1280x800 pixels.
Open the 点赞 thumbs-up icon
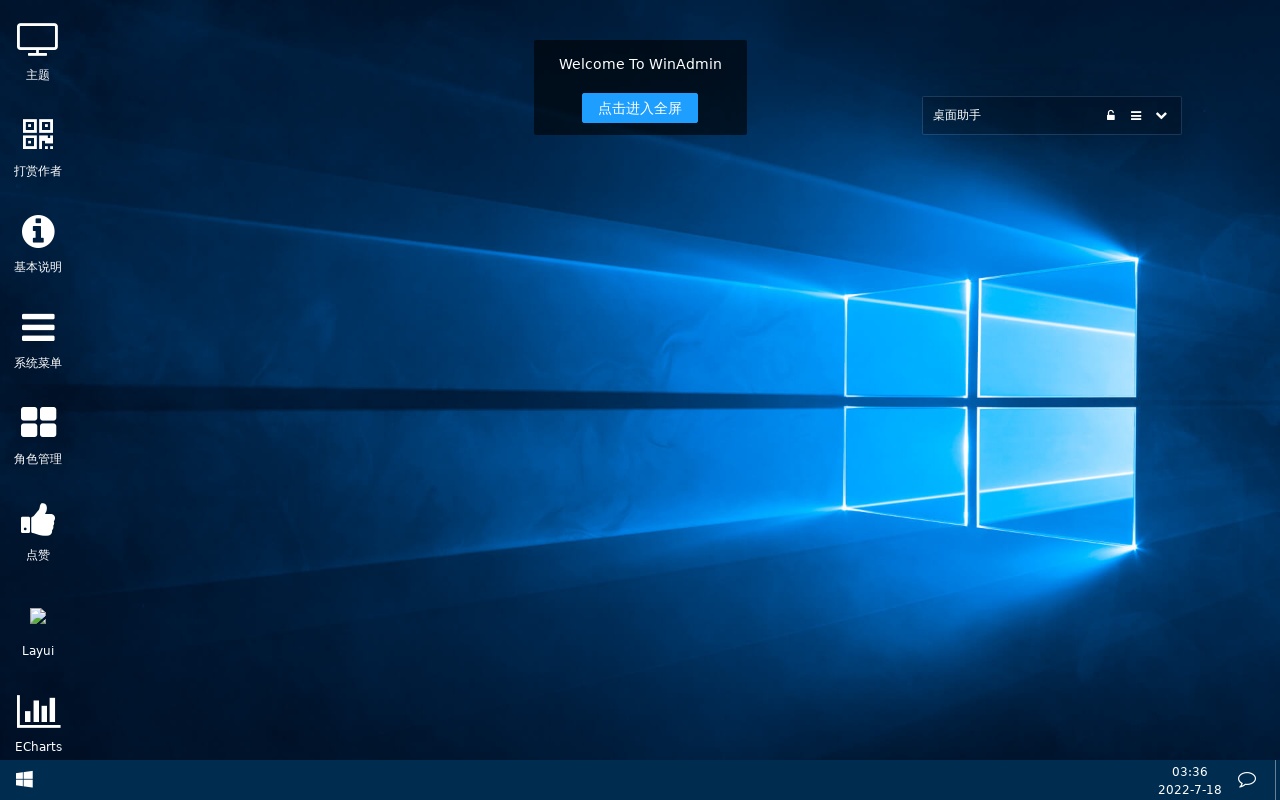pyautogui.click(x=38, y=519)
